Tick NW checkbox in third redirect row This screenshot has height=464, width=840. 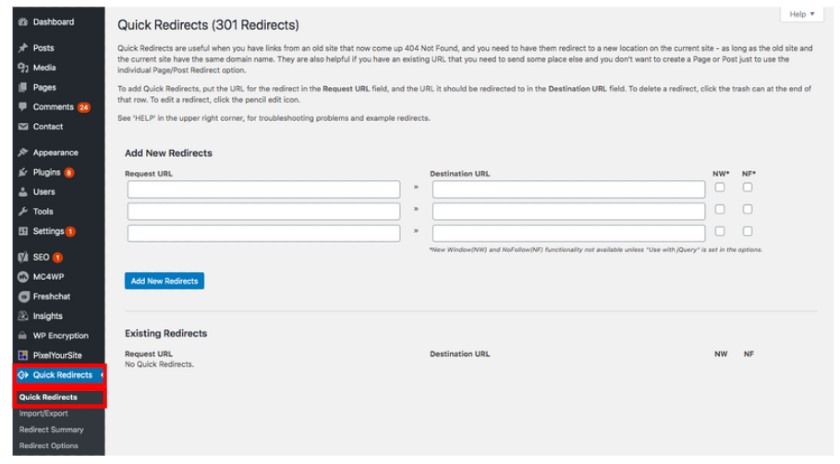tap(719, 231)
